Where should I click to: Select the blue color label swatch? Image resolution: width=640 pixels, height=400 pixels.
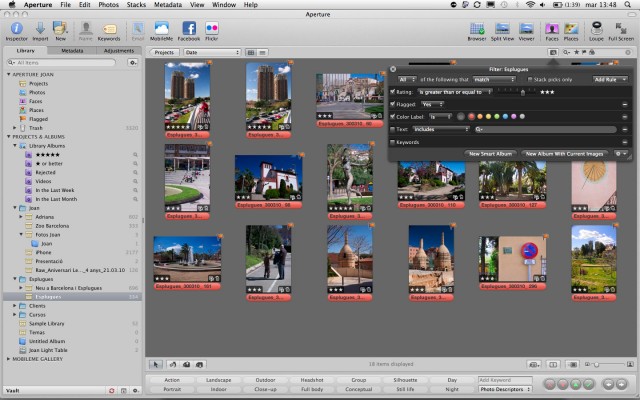point(505,117)
